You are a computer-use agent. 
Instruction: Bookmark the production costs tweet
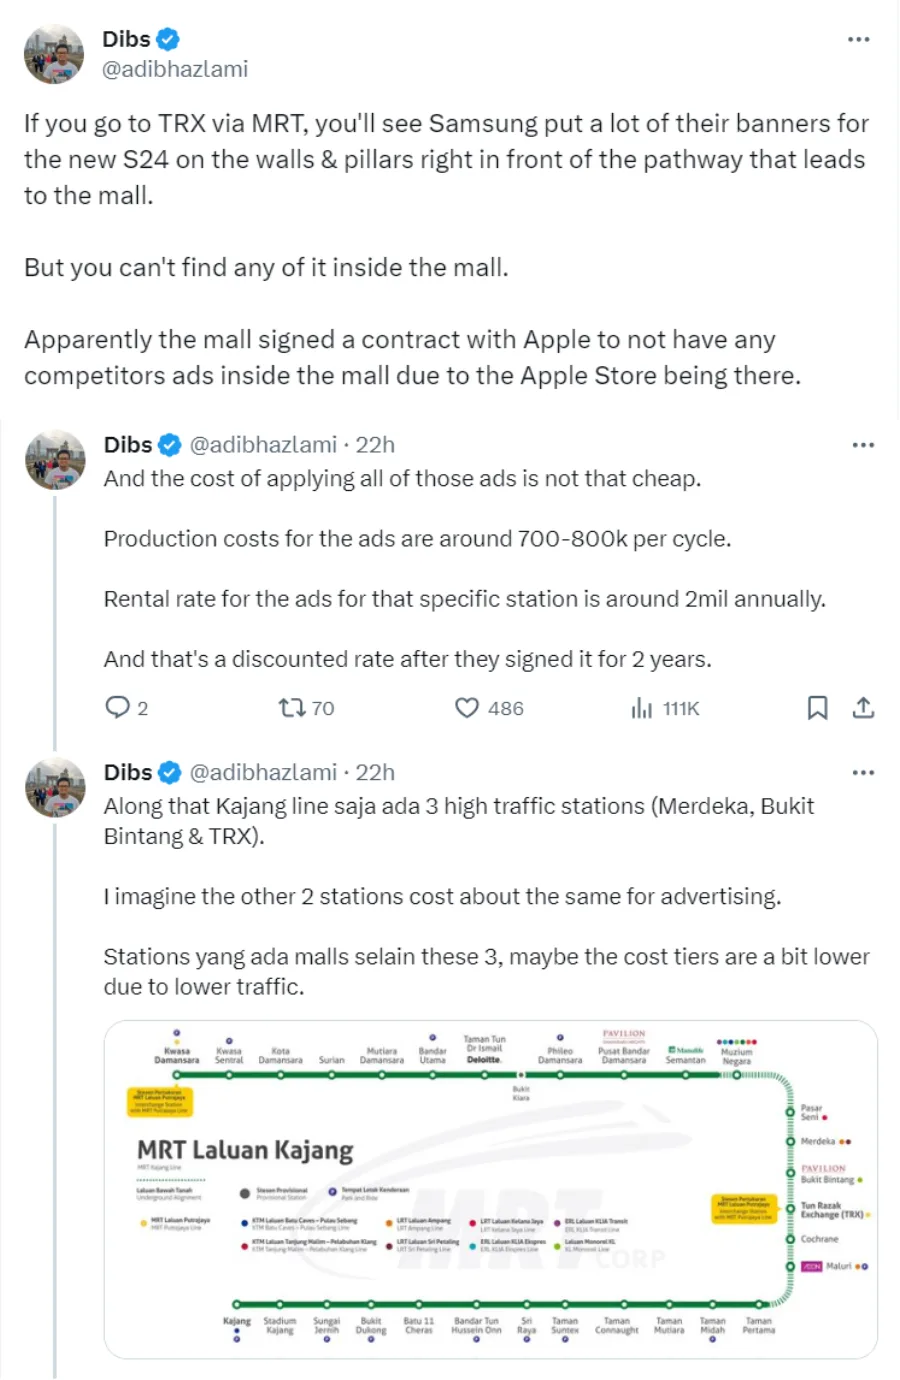[817, 708]
